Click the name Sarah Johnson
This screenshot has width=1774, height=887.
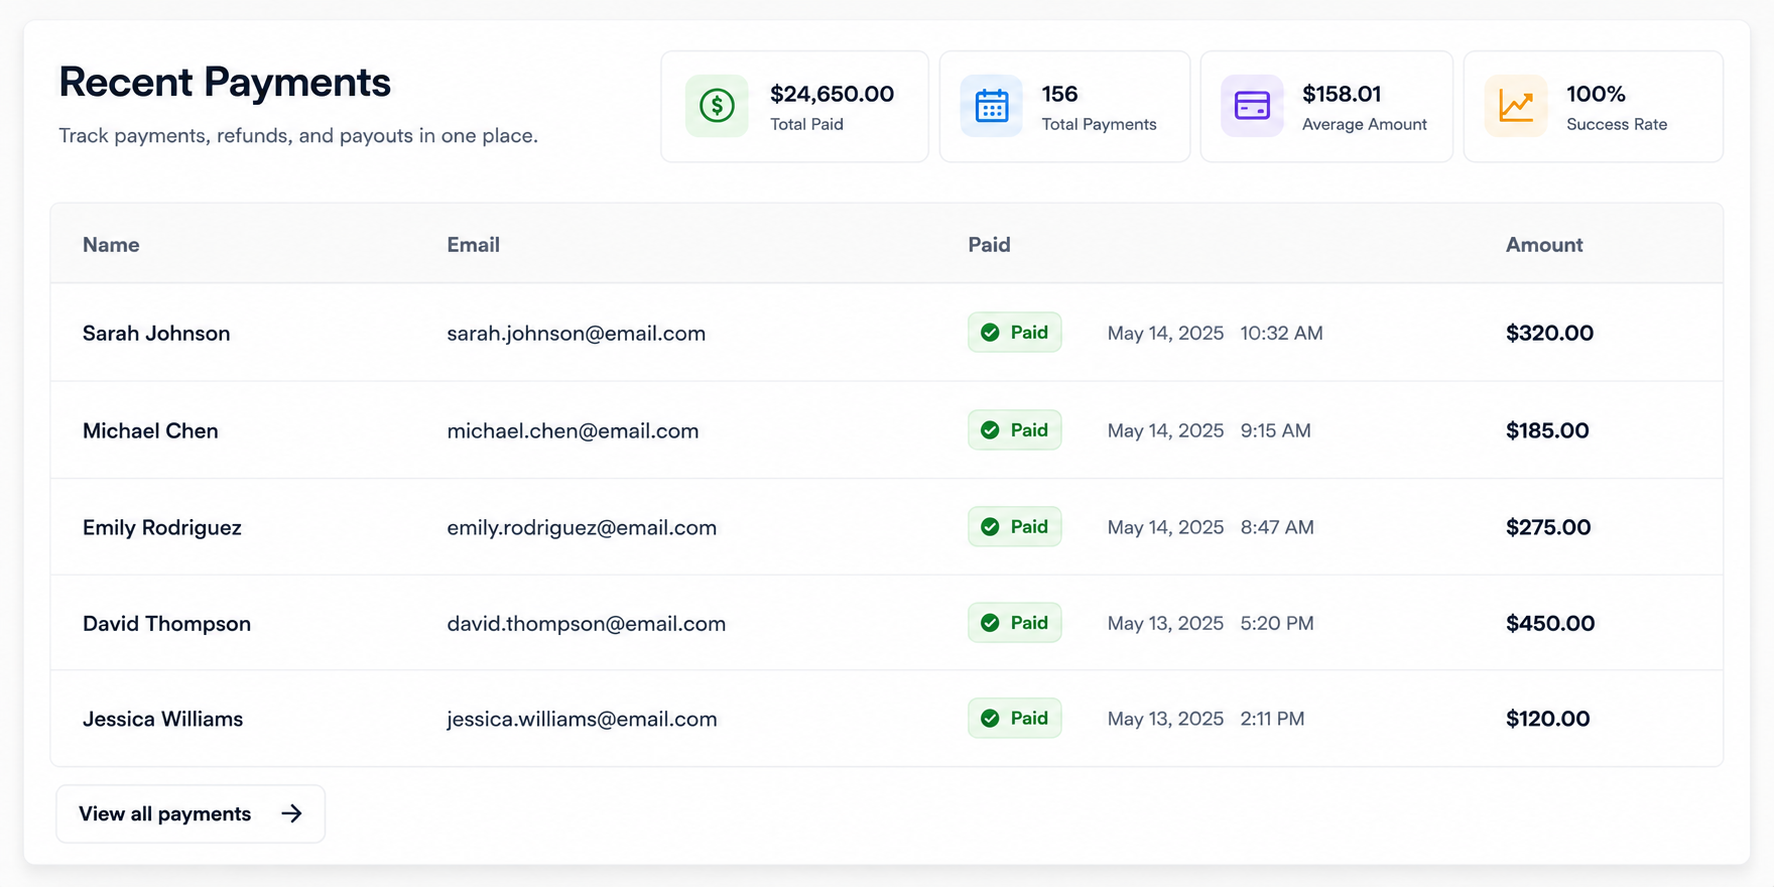pyautogui.click(x=156, y=333)
